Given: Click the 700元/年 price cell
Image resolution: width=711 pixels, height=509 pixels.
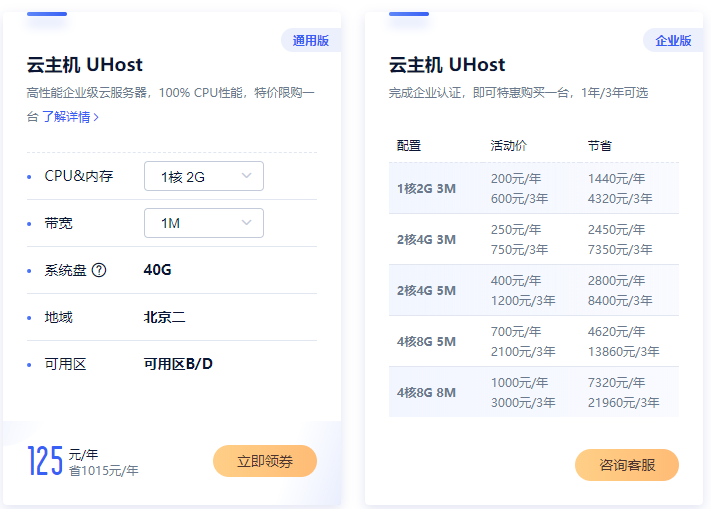Looking at the screenshot, I should pos(516,331).
